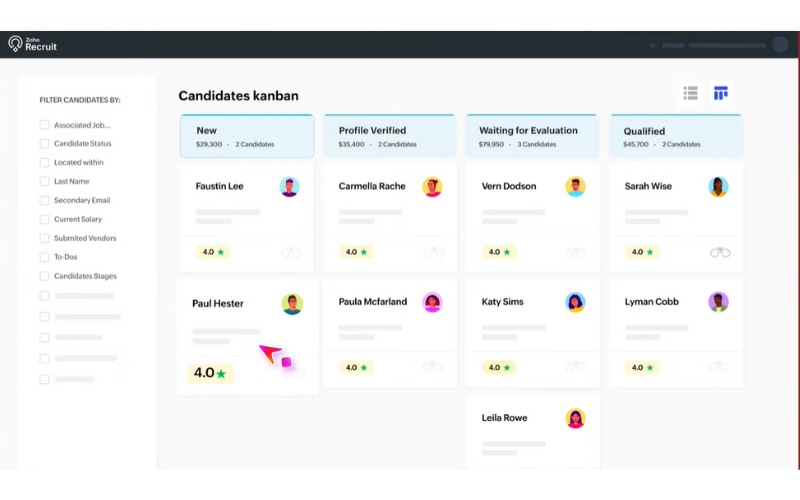Viewport: 800px width, 500px height.
Task: Click binoculars icon on Sarah Wise card
Action: tap(720, 252)
